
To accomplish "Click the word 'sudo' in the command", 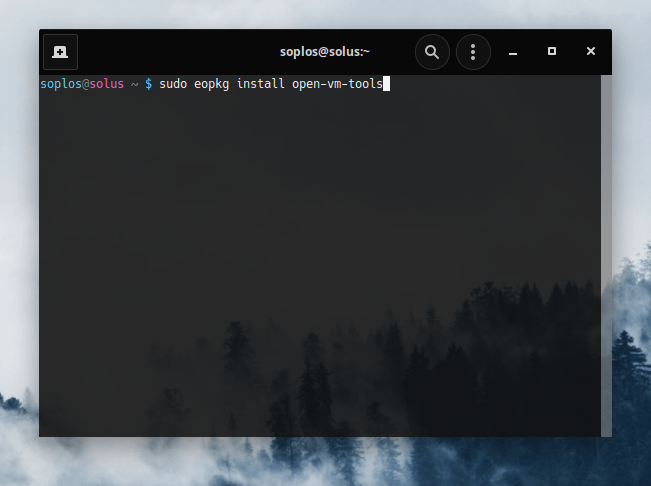I will click(173, 84).
